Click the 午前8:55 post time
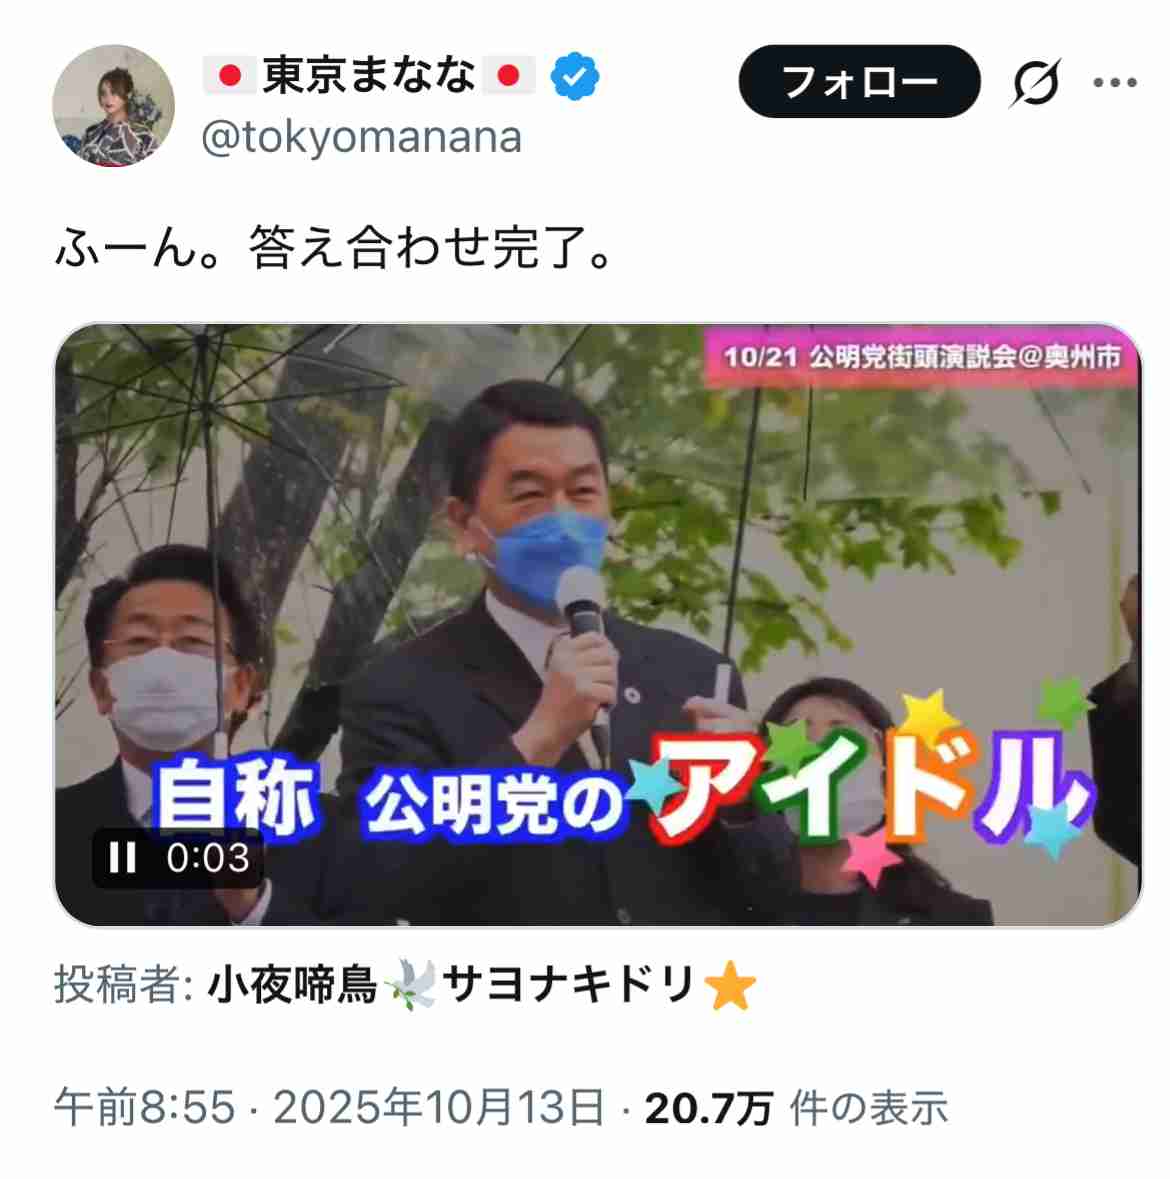 (144, 1108)
